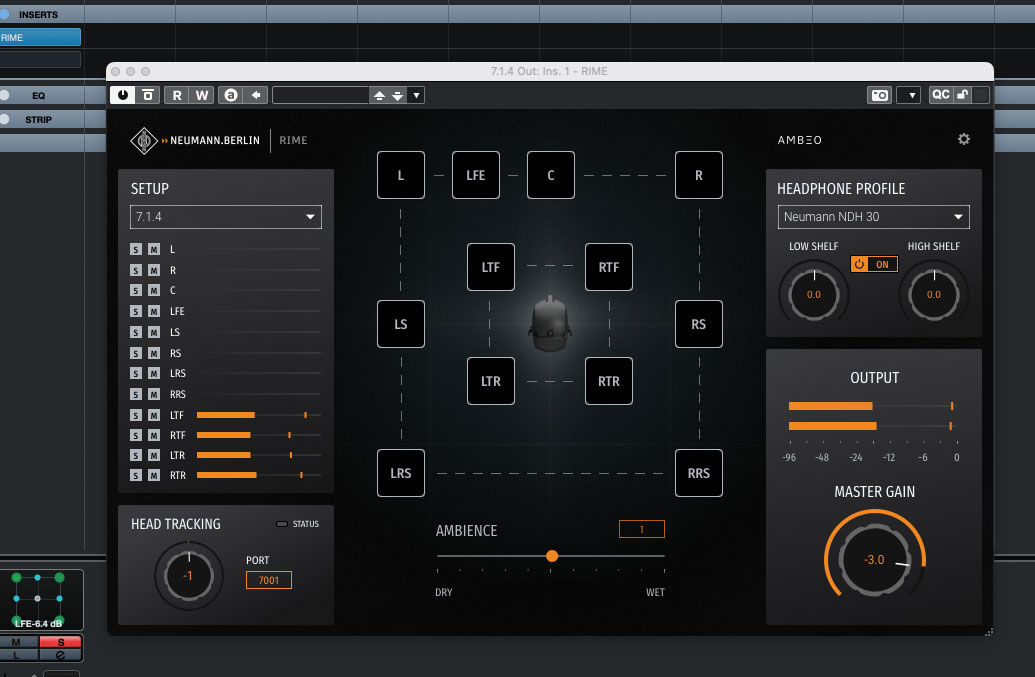
Task: Toggle the plugin power/activate button
Action: (123, 95)
